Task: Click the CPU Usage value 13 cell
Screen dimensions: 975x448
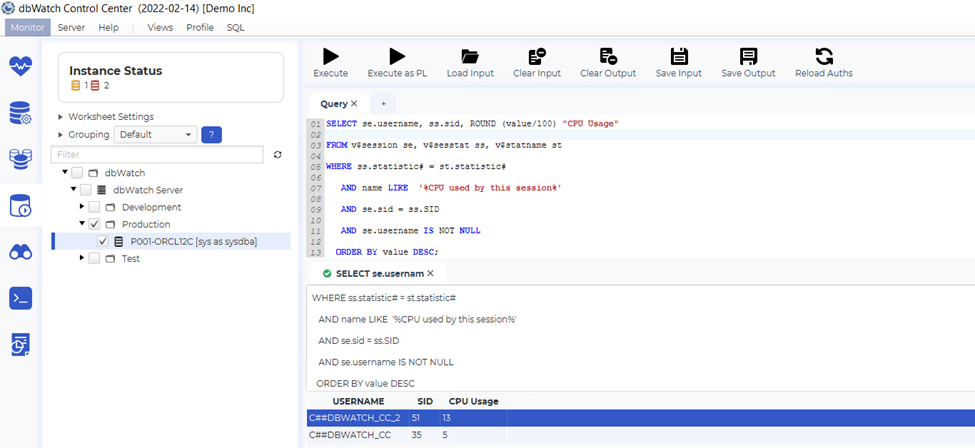Action: (x=473, y=418)
